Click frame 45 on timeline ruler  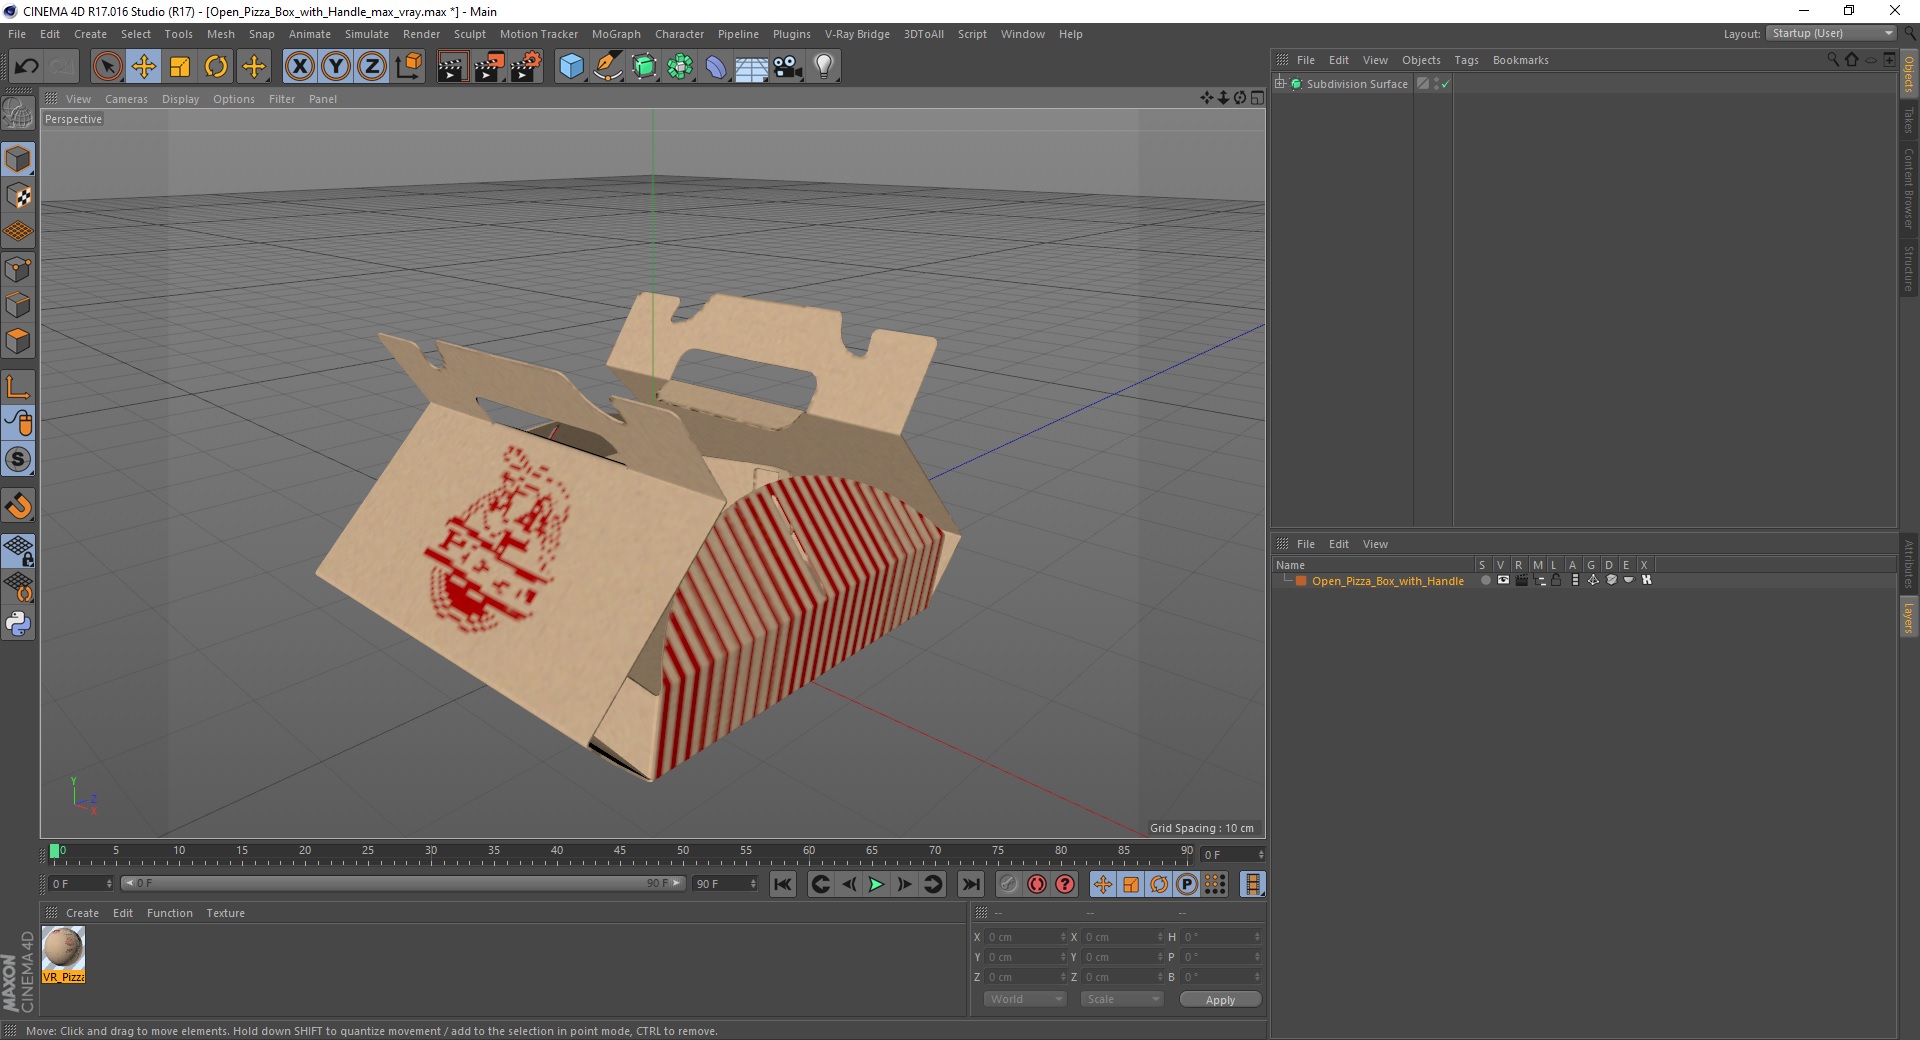click(x=620, y=851)
